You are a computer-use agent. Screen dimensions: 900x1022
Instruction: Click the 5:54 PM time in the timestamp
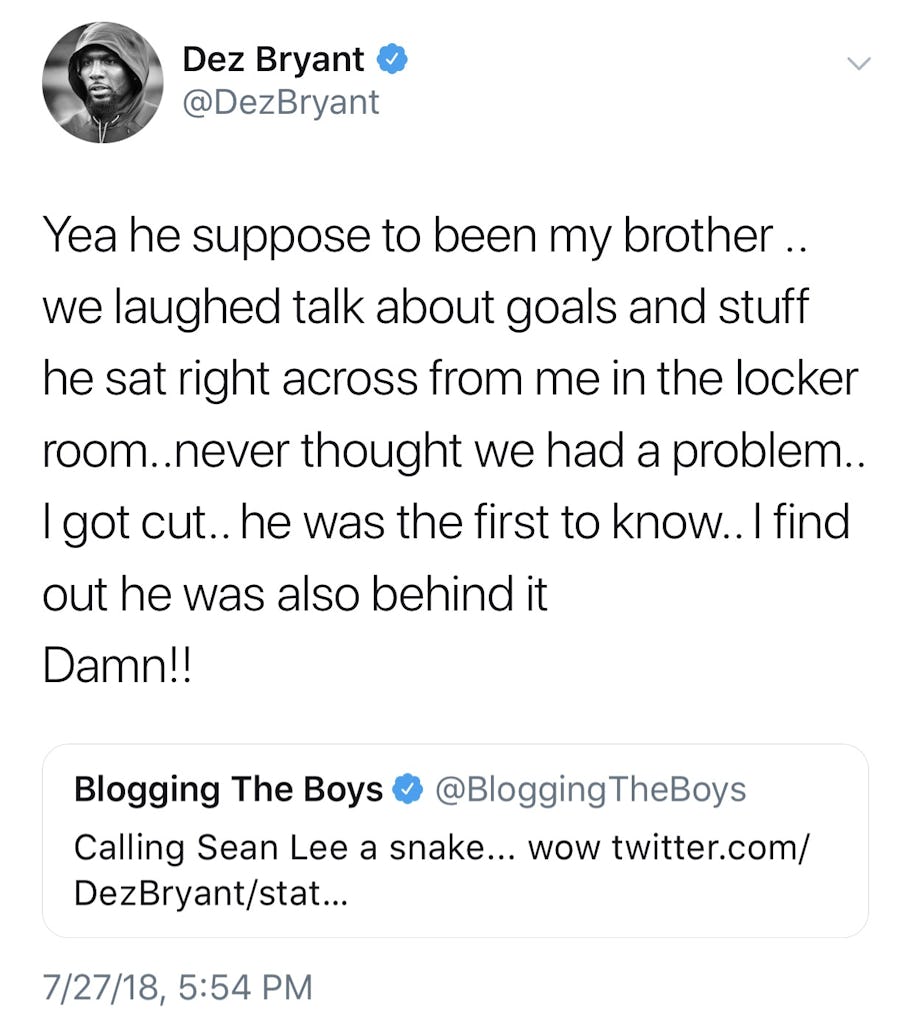247,987
